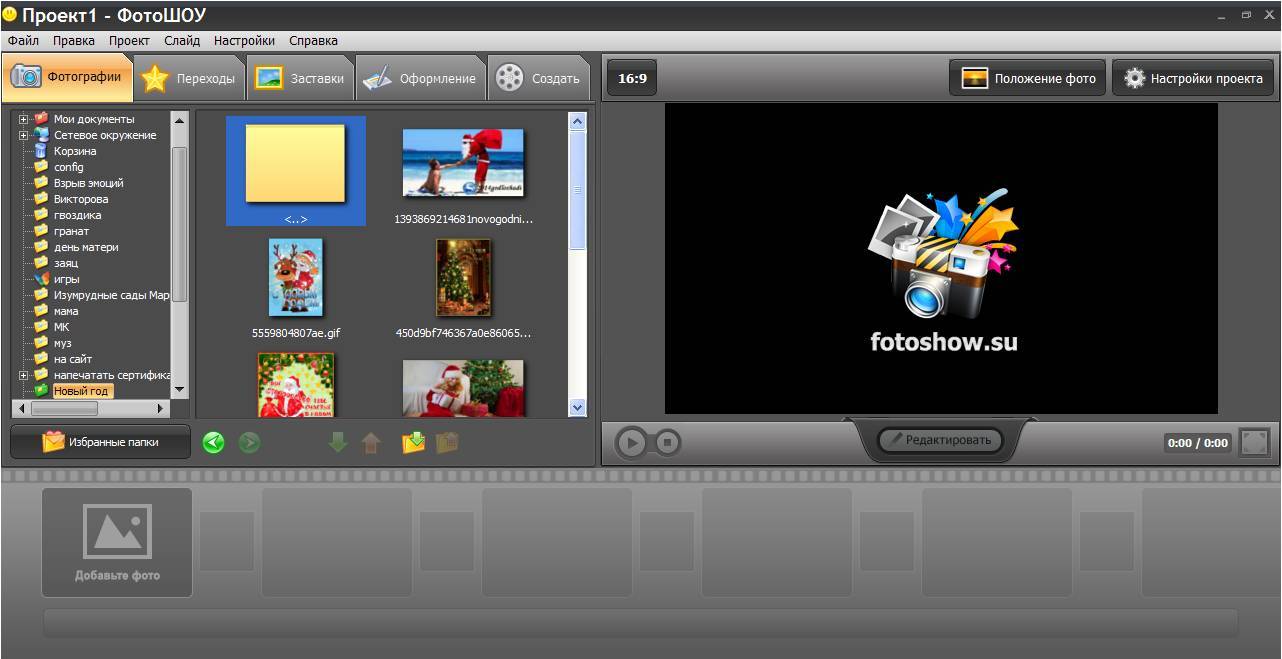Select the заяц folder
This screenshot has height=659, width=1282.
click(x=66, y=263)
